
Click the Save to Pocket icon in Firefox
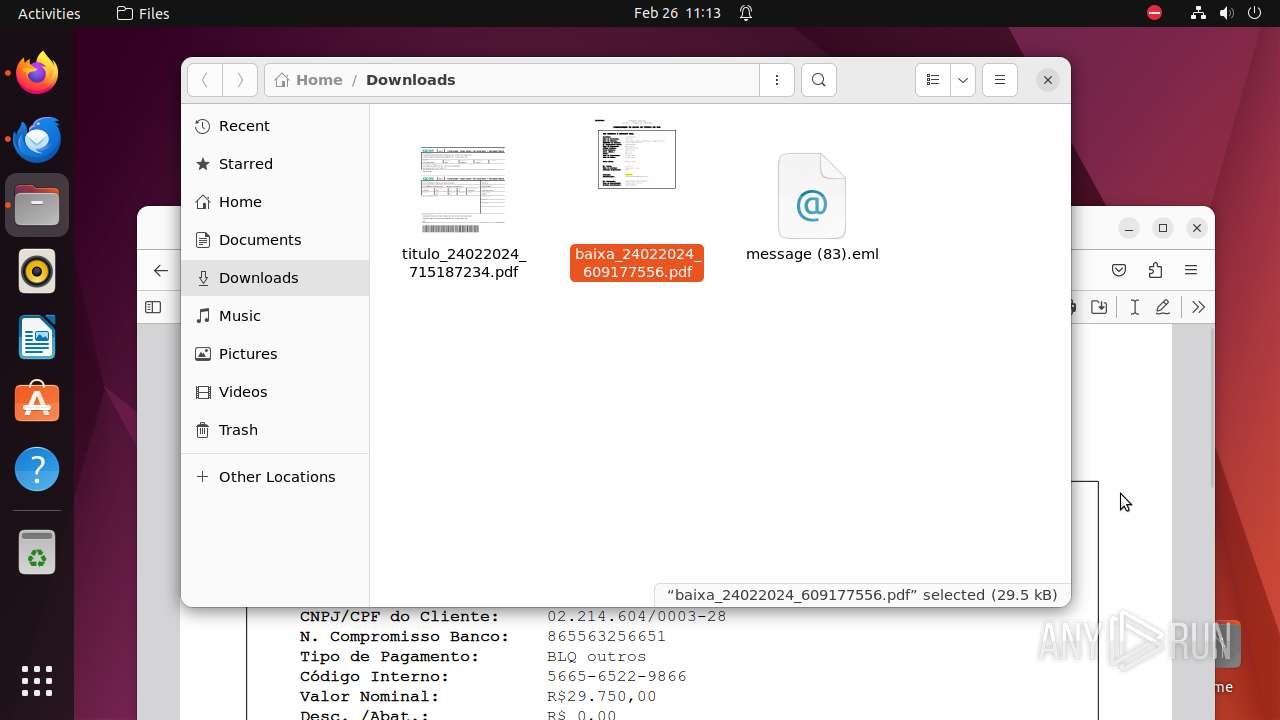click(1119, 270)
